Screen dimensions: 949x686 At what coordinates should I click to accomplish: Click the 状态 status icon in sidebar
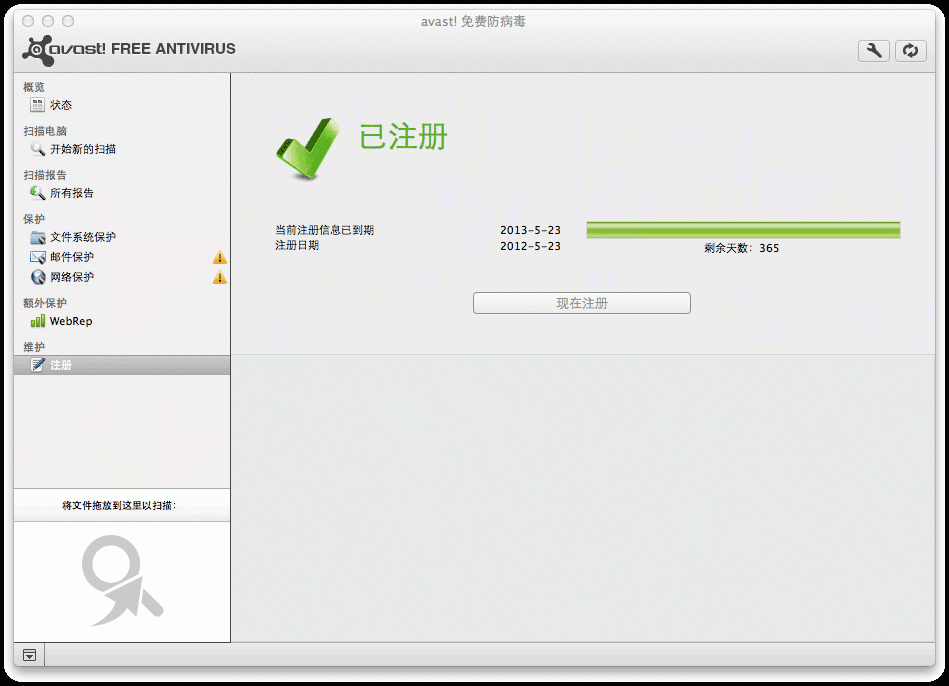coord(38,105)
